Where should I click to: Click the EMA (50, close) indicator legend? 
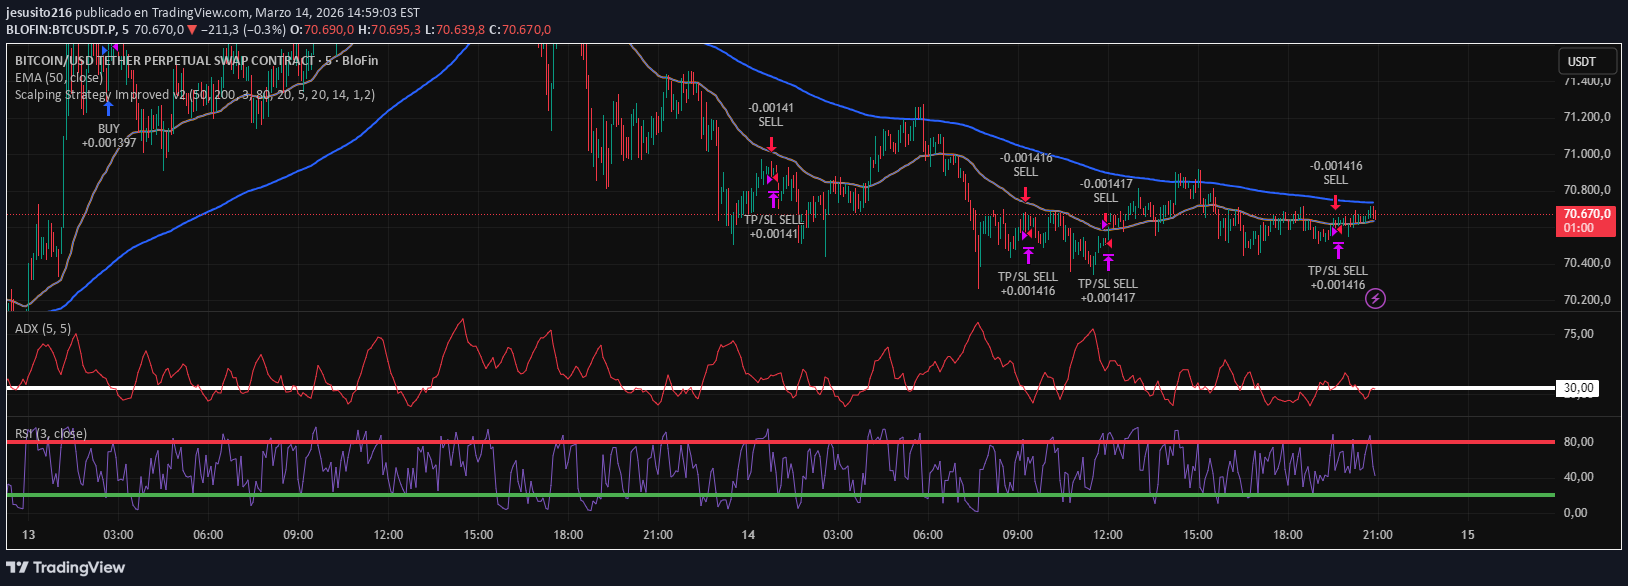click(58, 78)
